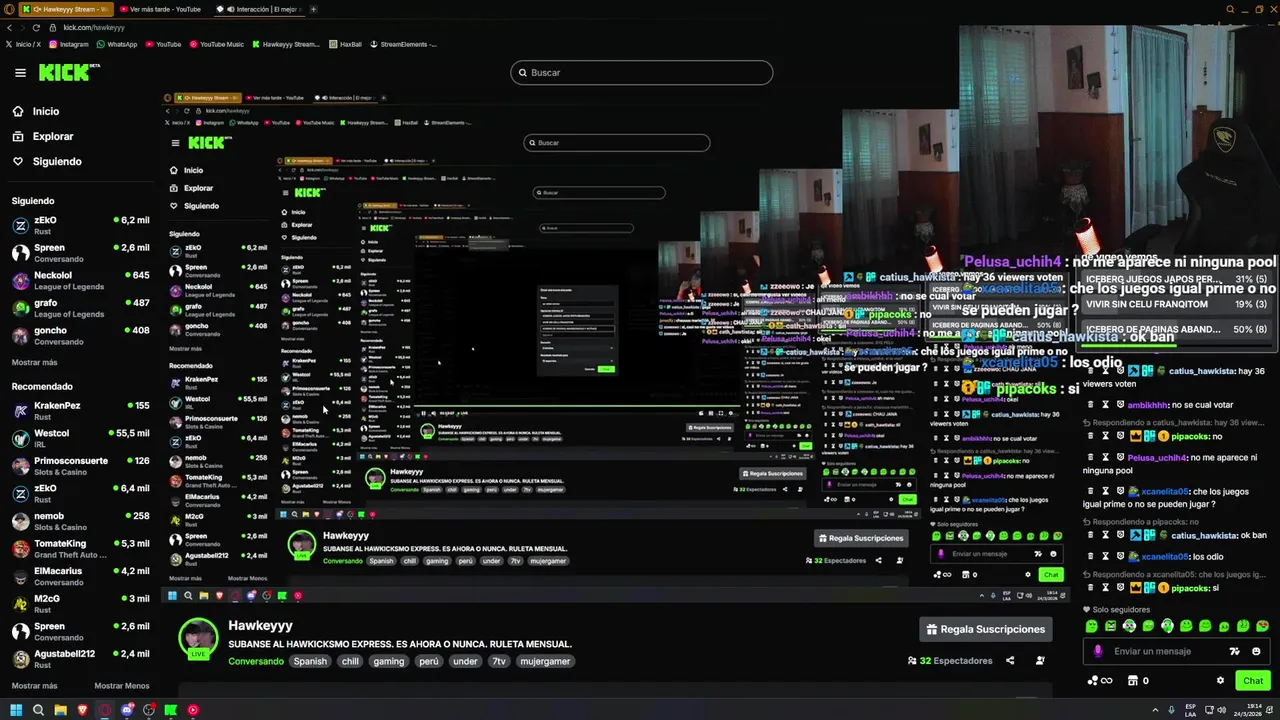Expand Mostrar más under Recomendado
This screenshot has height=720, width=1280.
[x=34, y=686]
